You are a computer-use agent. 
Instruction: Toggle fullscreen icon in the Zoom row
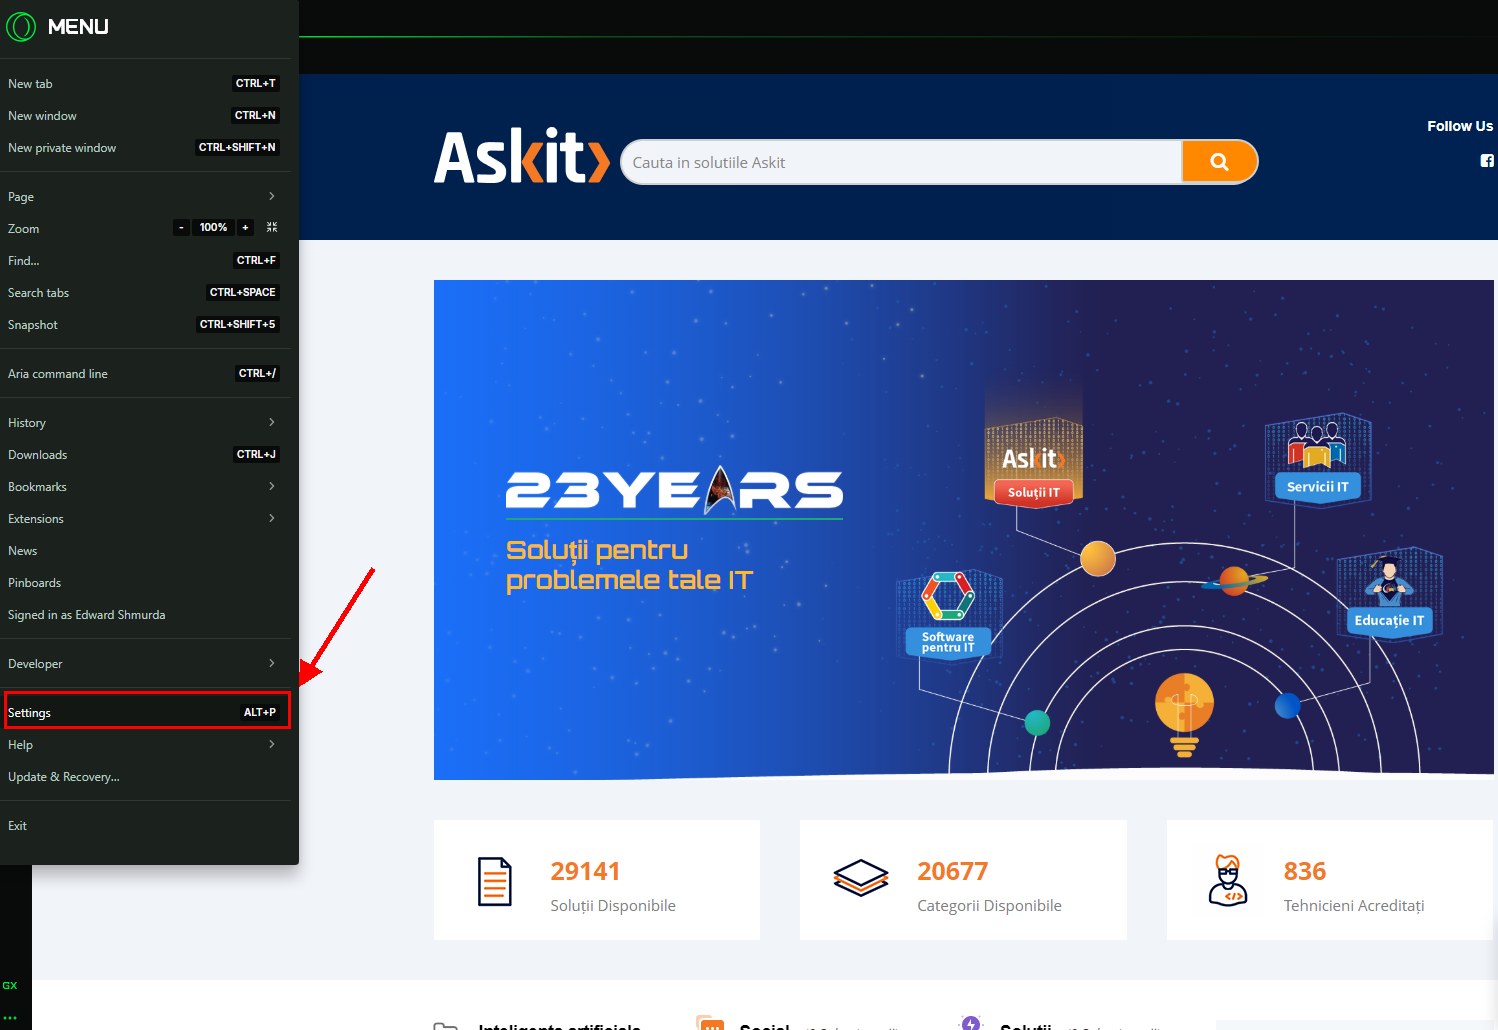[x=272, y=228]
